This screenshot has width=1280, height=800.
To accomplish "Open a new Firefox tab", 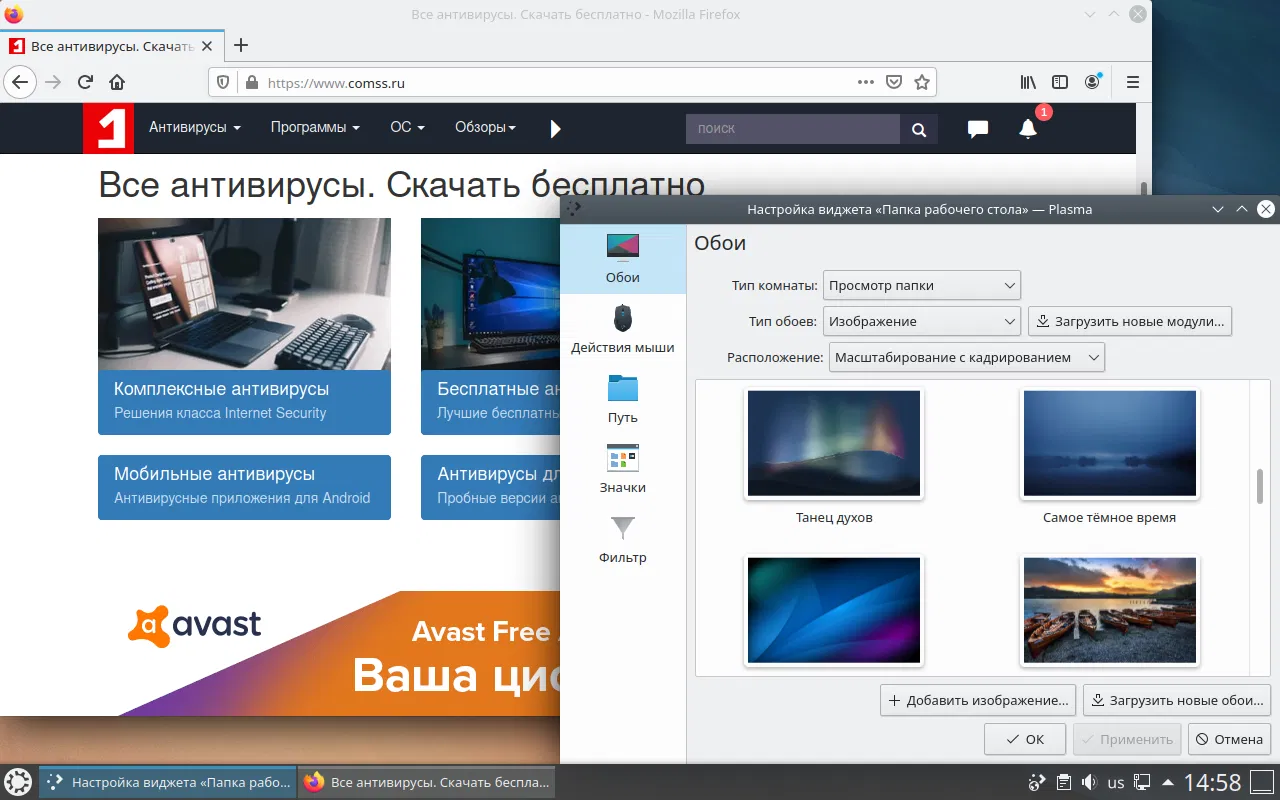I will pos(240,45).
